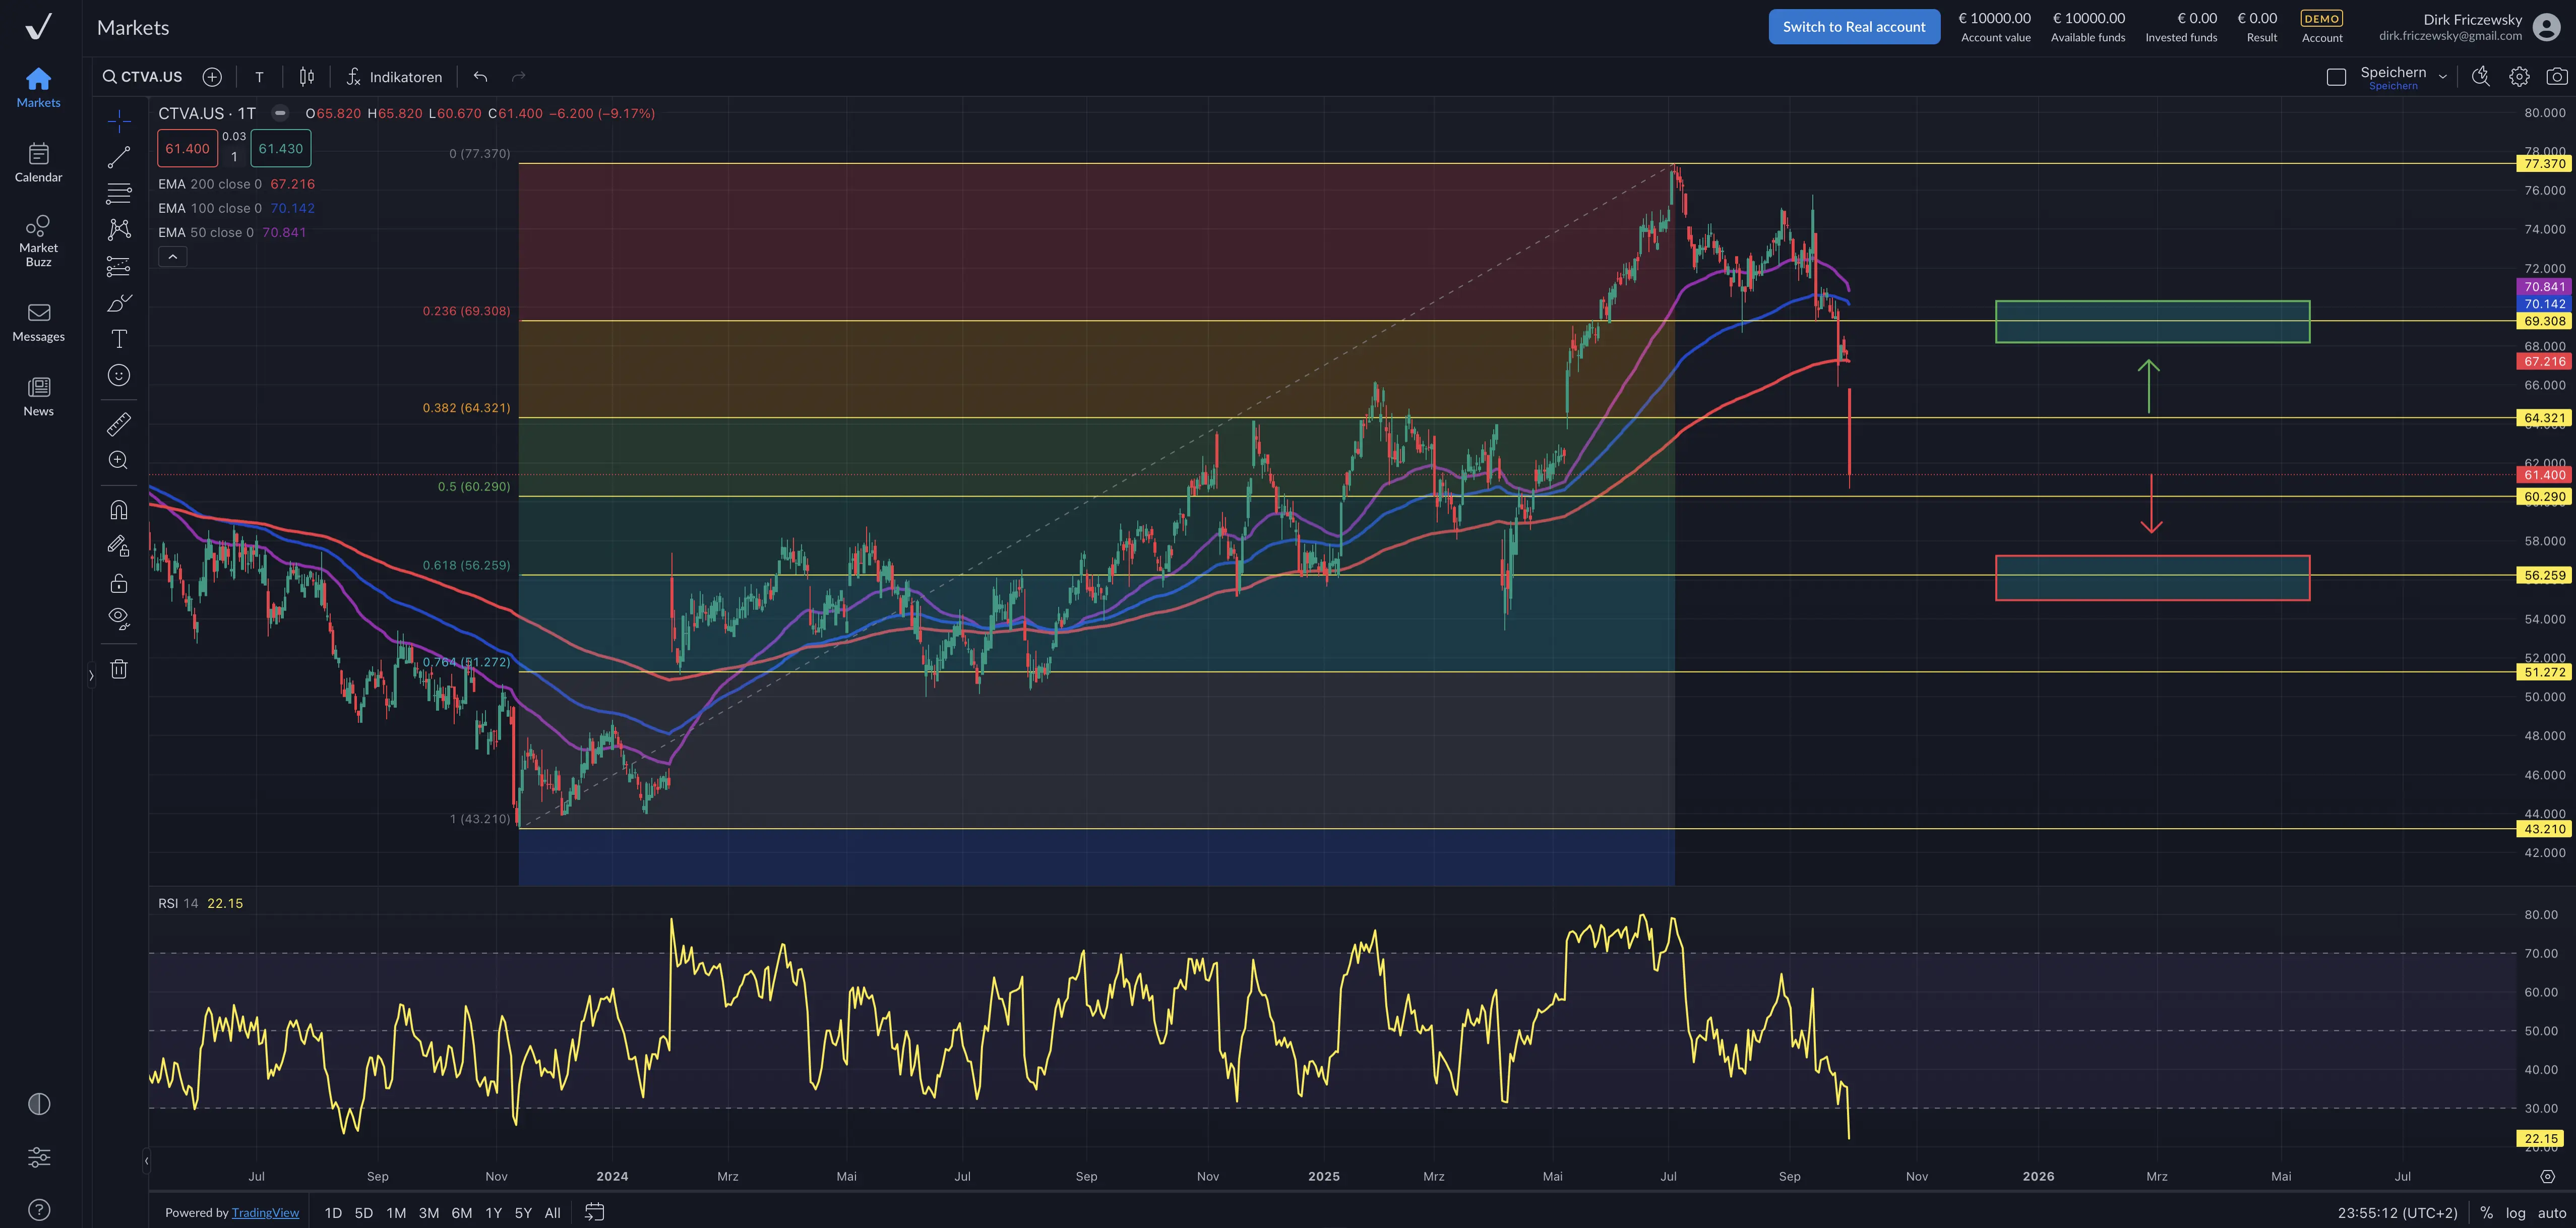The width and height of the screenshot is (2576, 1228).
Task: Click the trash icon to remove drawings
Action: click(119, 669)
